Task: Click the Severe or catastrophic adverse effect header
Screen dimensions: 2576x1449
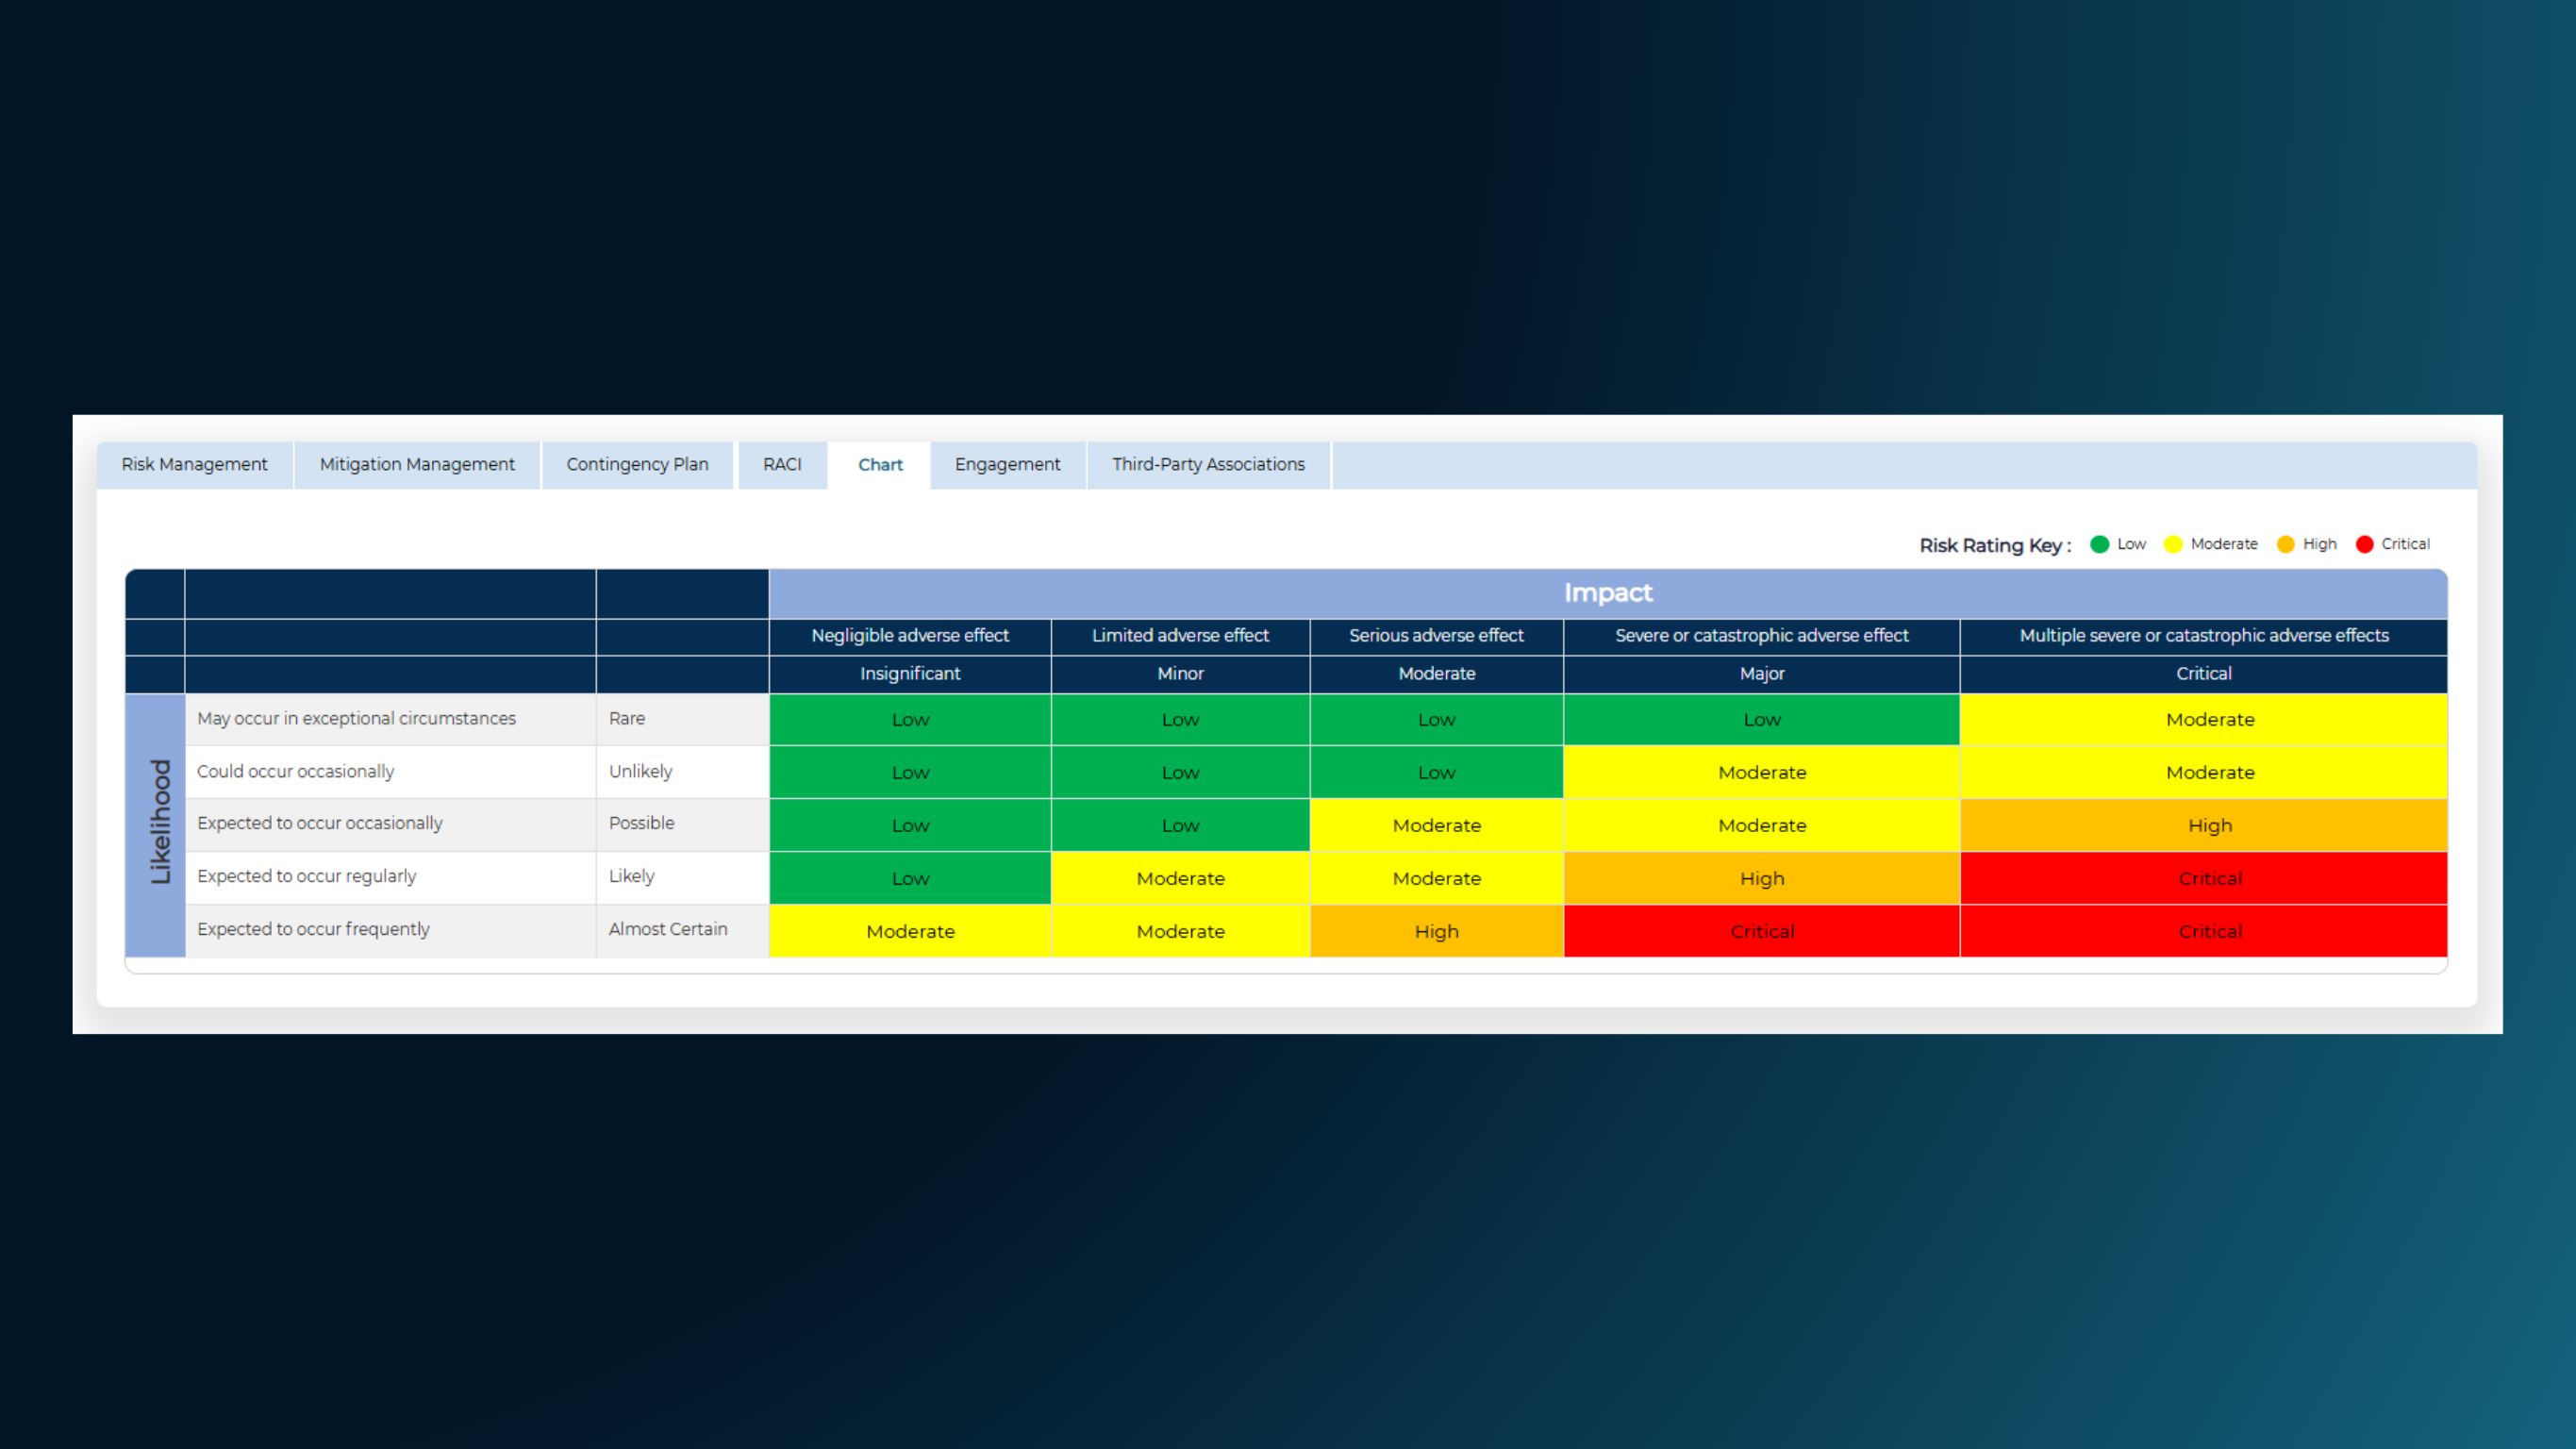Action: pyautogui.click(x=1762, y=636)
